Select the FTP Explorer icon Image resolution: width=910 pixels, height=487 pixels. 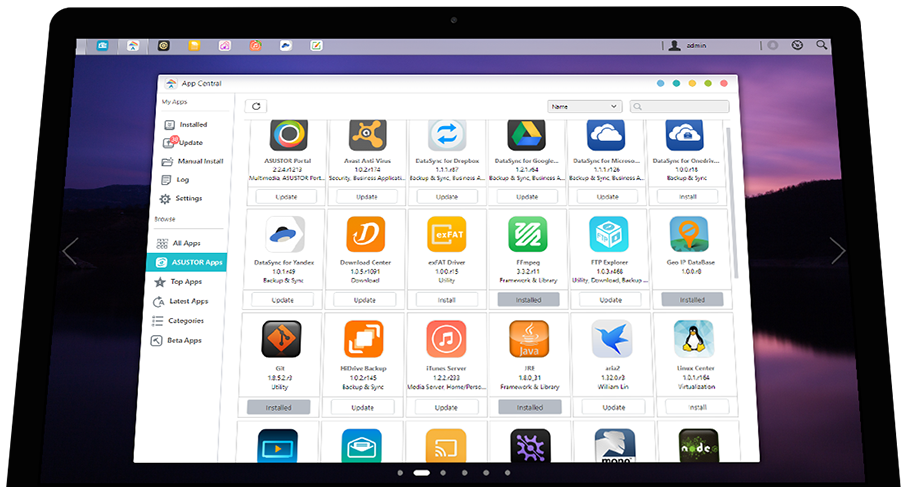pos(609,235)
